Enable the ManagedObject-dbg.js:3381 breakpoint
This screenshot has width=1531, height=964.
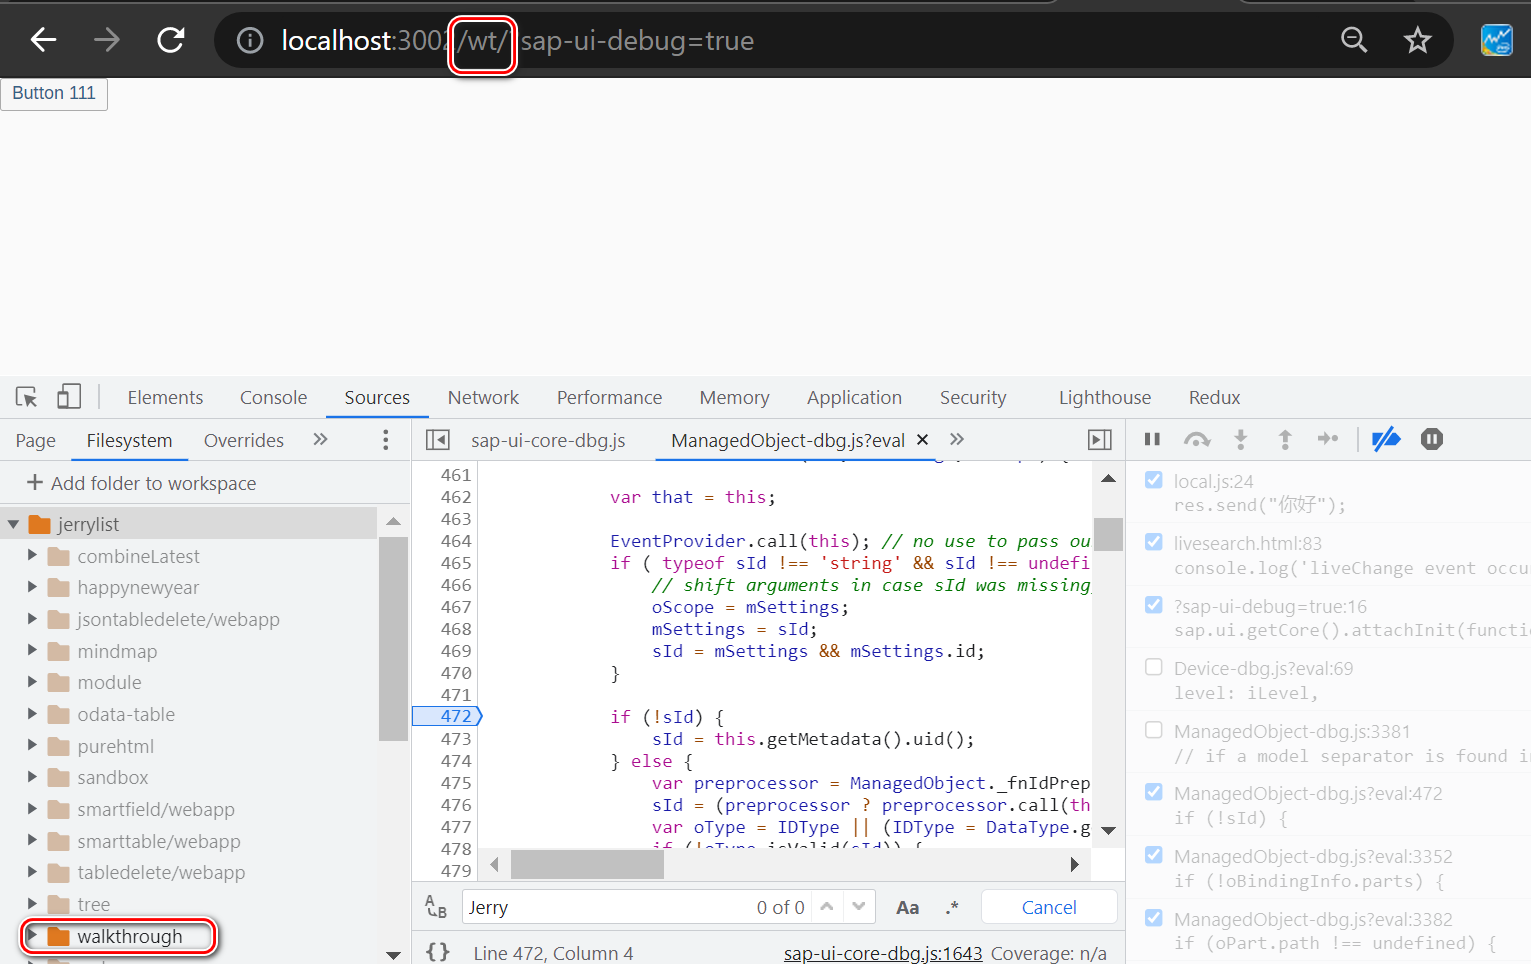(x=1154, y=730)
